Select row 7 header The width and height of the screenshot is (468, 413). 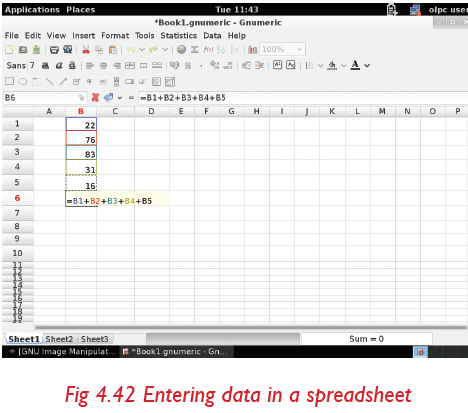(17, 213)
